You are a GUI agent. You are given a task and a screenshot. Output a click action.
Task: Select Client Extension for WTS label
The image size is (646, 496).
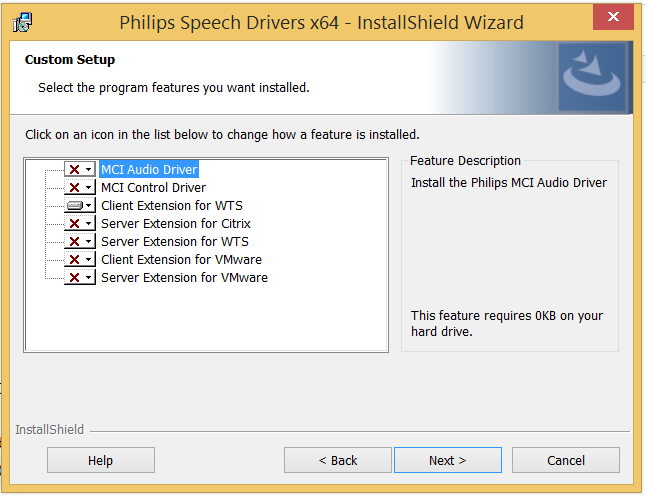tap(172, 205)
